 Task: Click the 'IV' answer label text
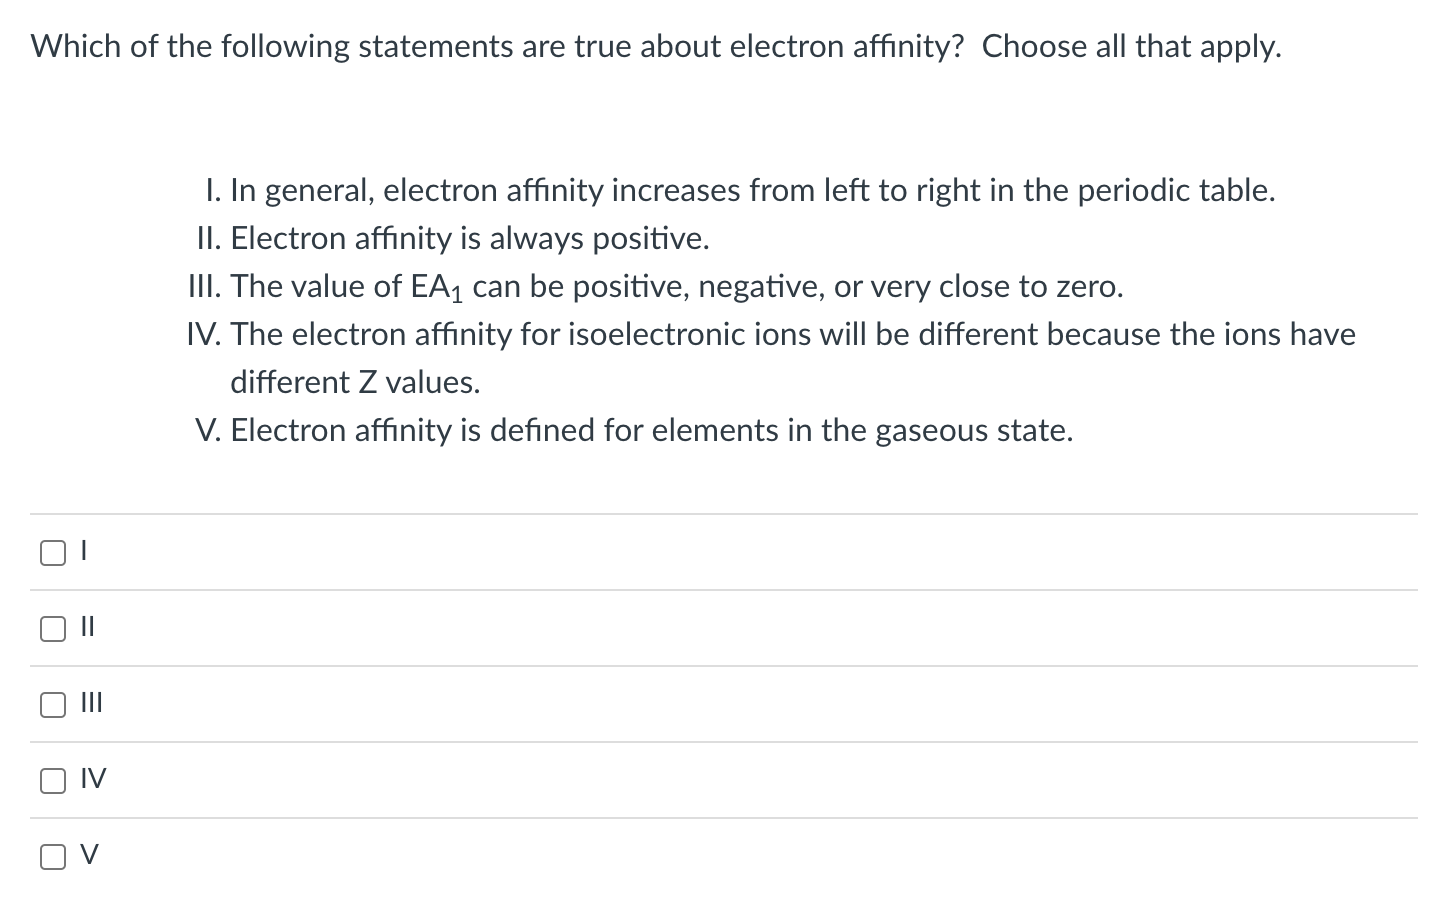[x=93, y=779]
